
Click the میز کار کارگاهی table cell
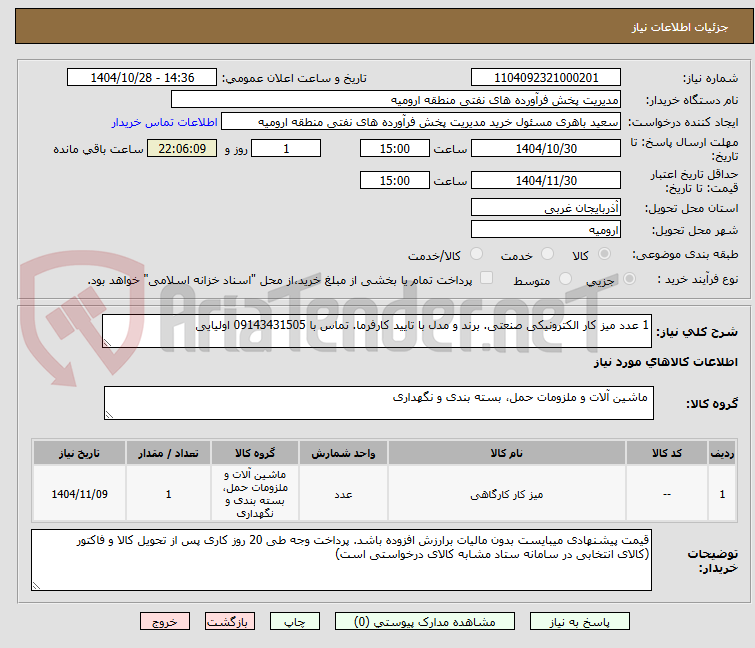(507, 494)
